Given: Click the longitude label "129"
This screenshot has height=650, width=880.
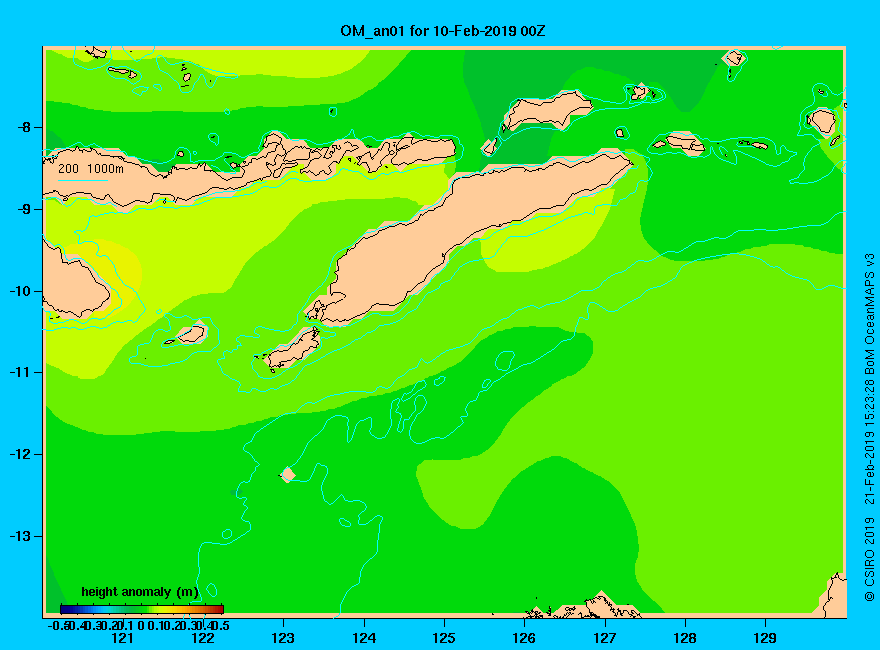Looking at the screenshot, I should click(765, 638).
